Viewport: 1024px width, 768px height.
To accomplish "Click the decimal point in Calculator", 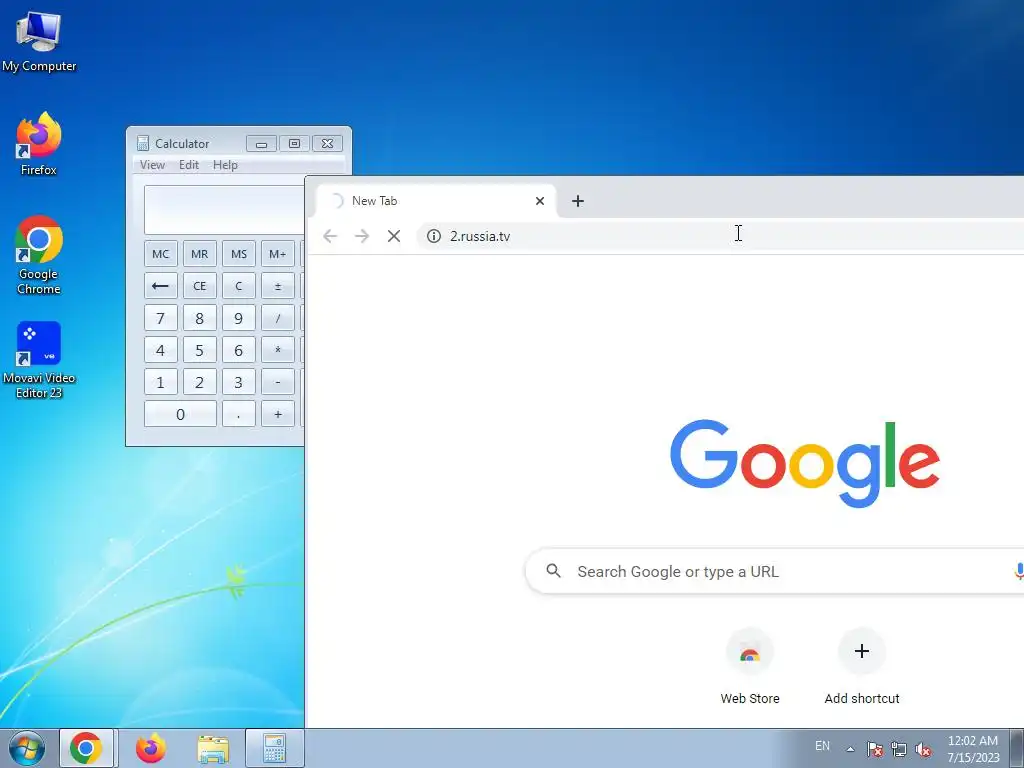I will 239,414.
